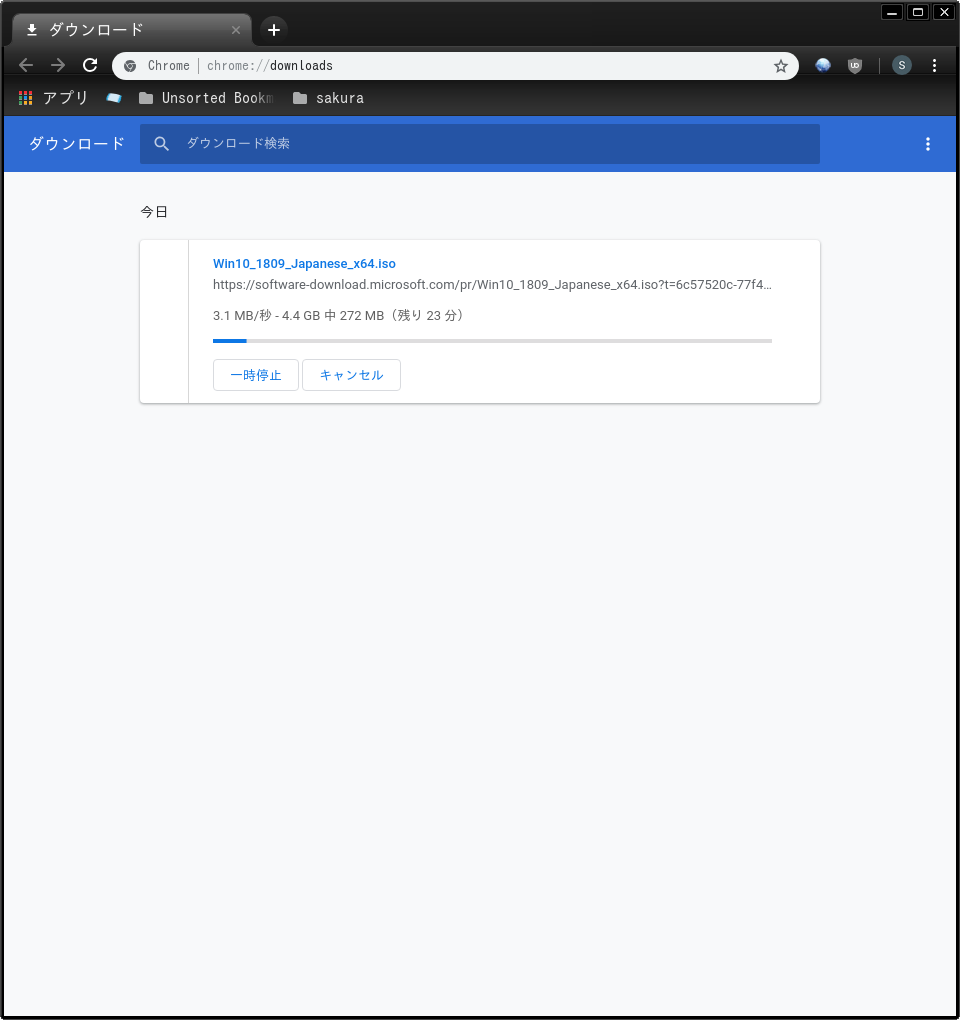Focus the ダウンロード検索 search field
Viewport: 960px width, 1020px height.
(x=479, y=144)
